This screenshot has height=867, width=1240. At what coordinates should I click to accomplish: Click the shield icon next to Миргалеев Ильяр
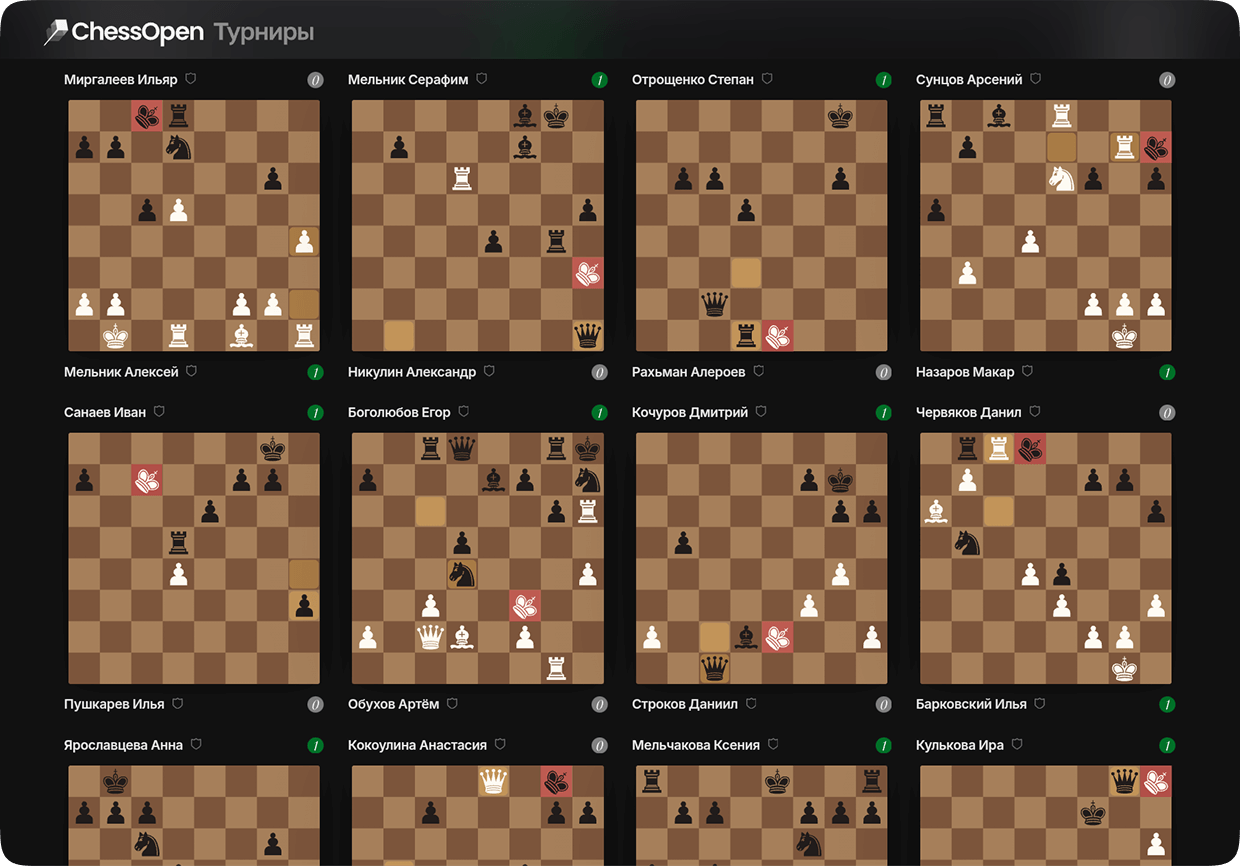(x=191, y=79)
